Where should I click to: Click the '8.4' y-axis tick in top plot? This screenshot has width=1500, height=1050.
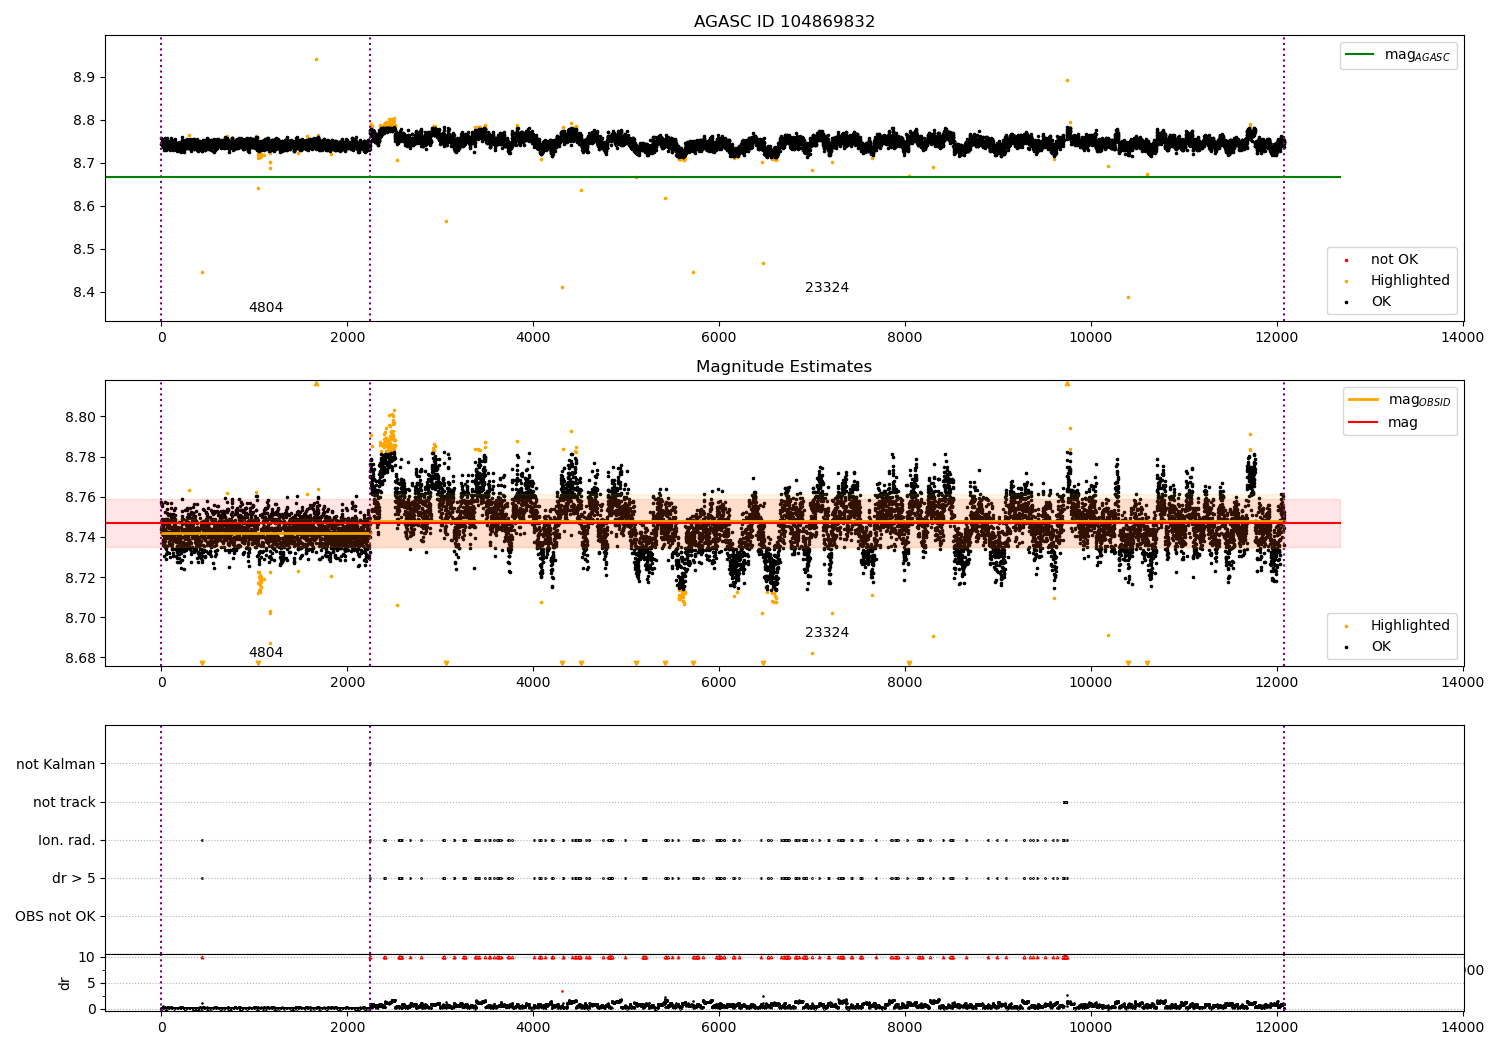click(x=84, y=293)
